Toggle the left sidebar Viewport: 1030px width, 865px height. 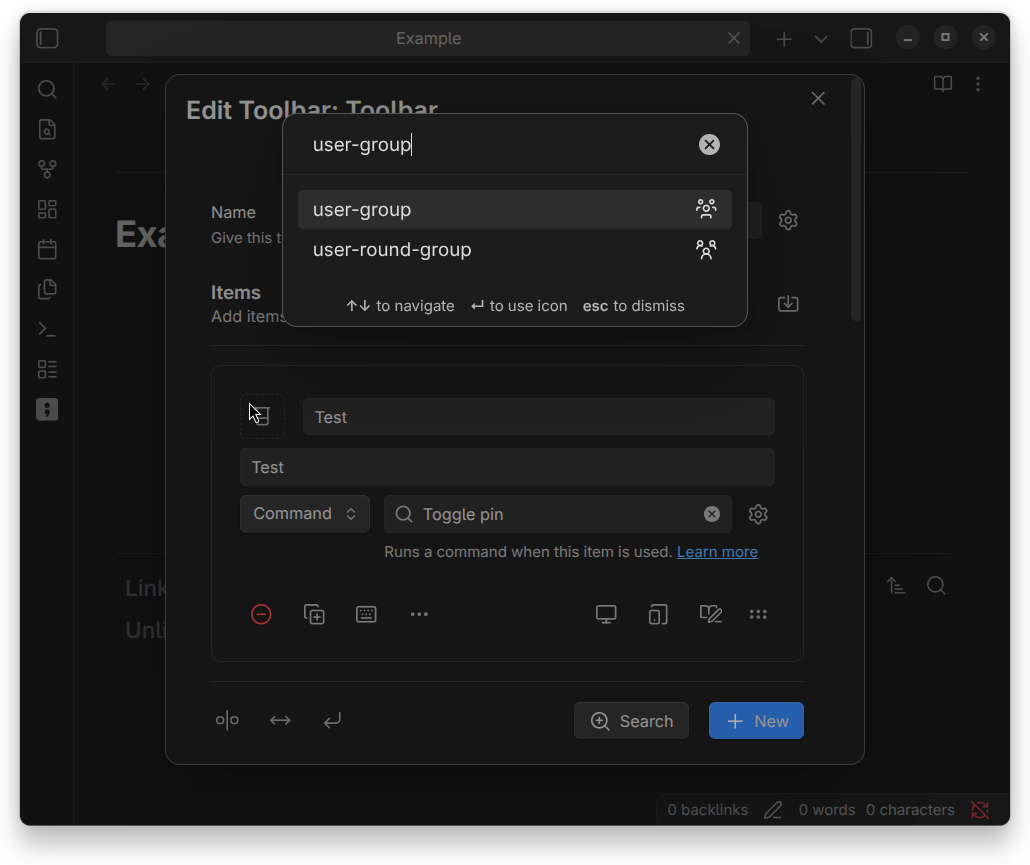click(47, 38)
